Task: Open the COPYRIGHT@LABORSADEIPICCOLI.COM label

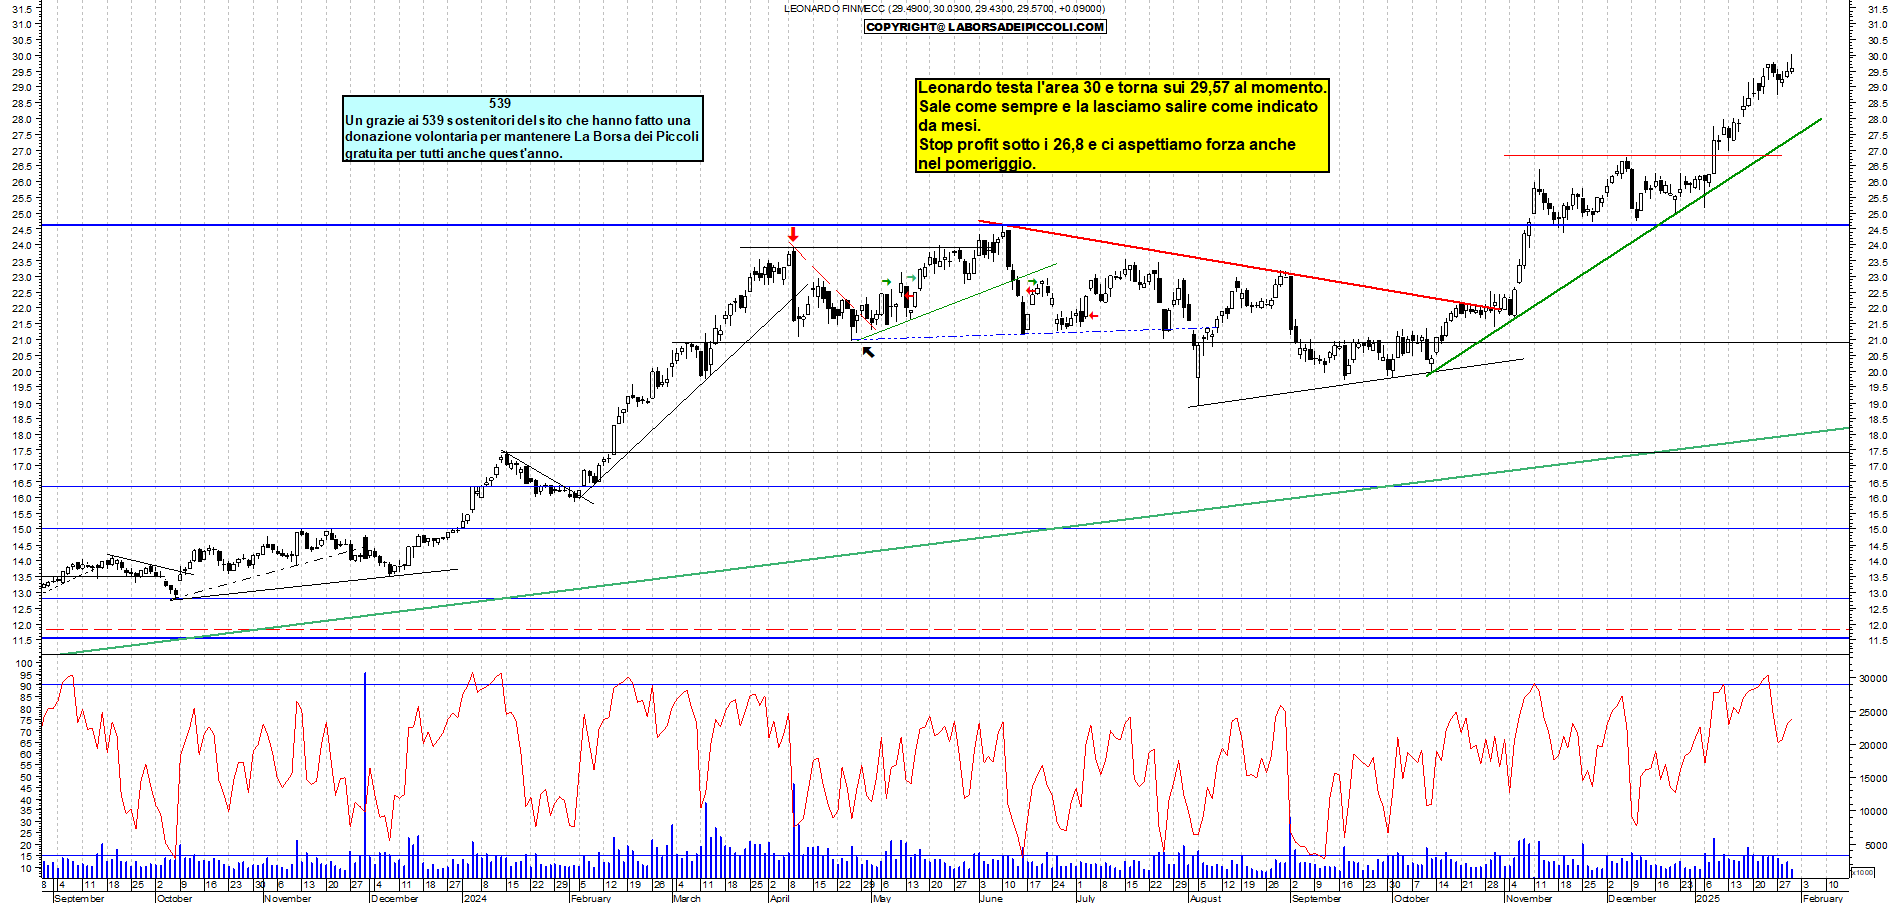Action: tap(985, 27)
